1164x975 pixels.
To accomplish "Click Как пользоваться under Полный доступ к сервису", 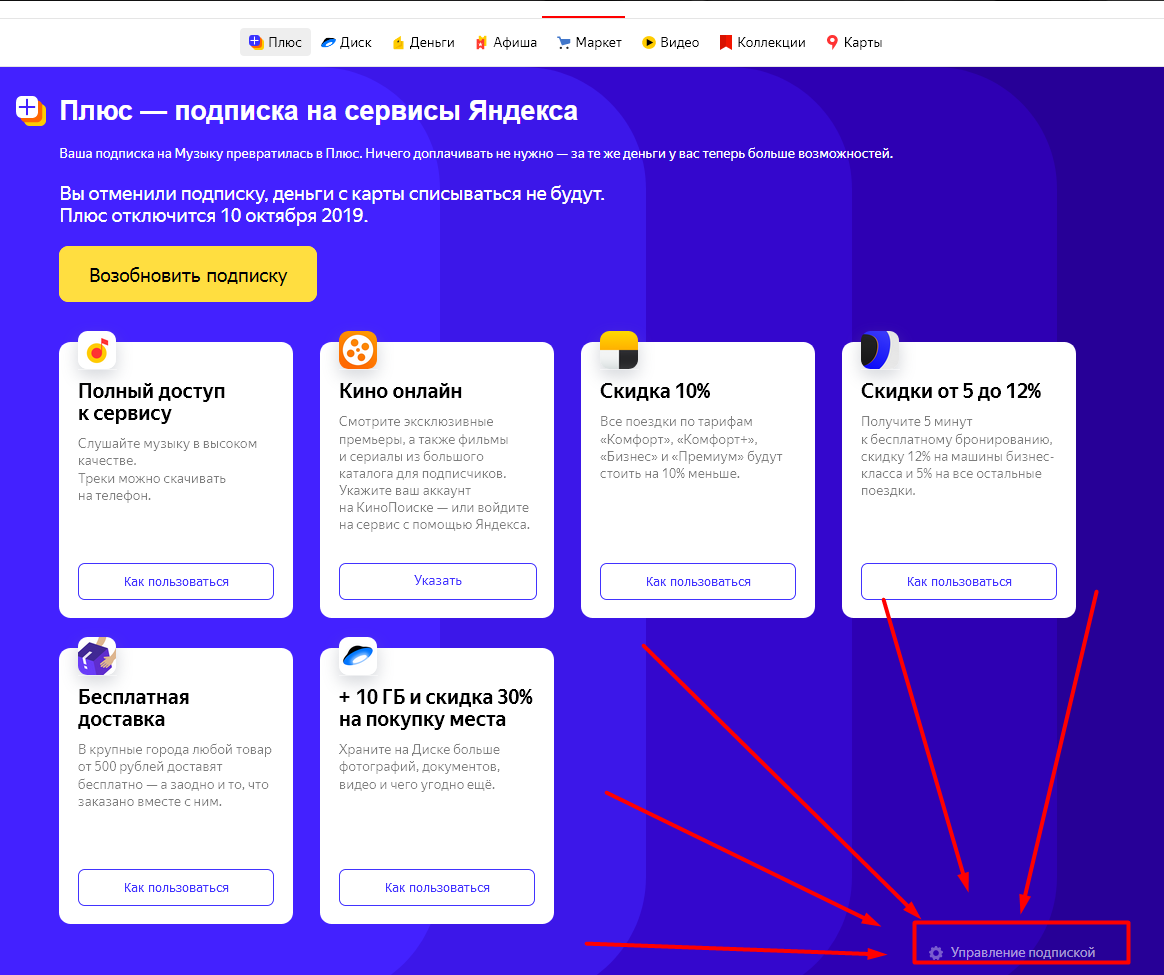I will [176, 581].
